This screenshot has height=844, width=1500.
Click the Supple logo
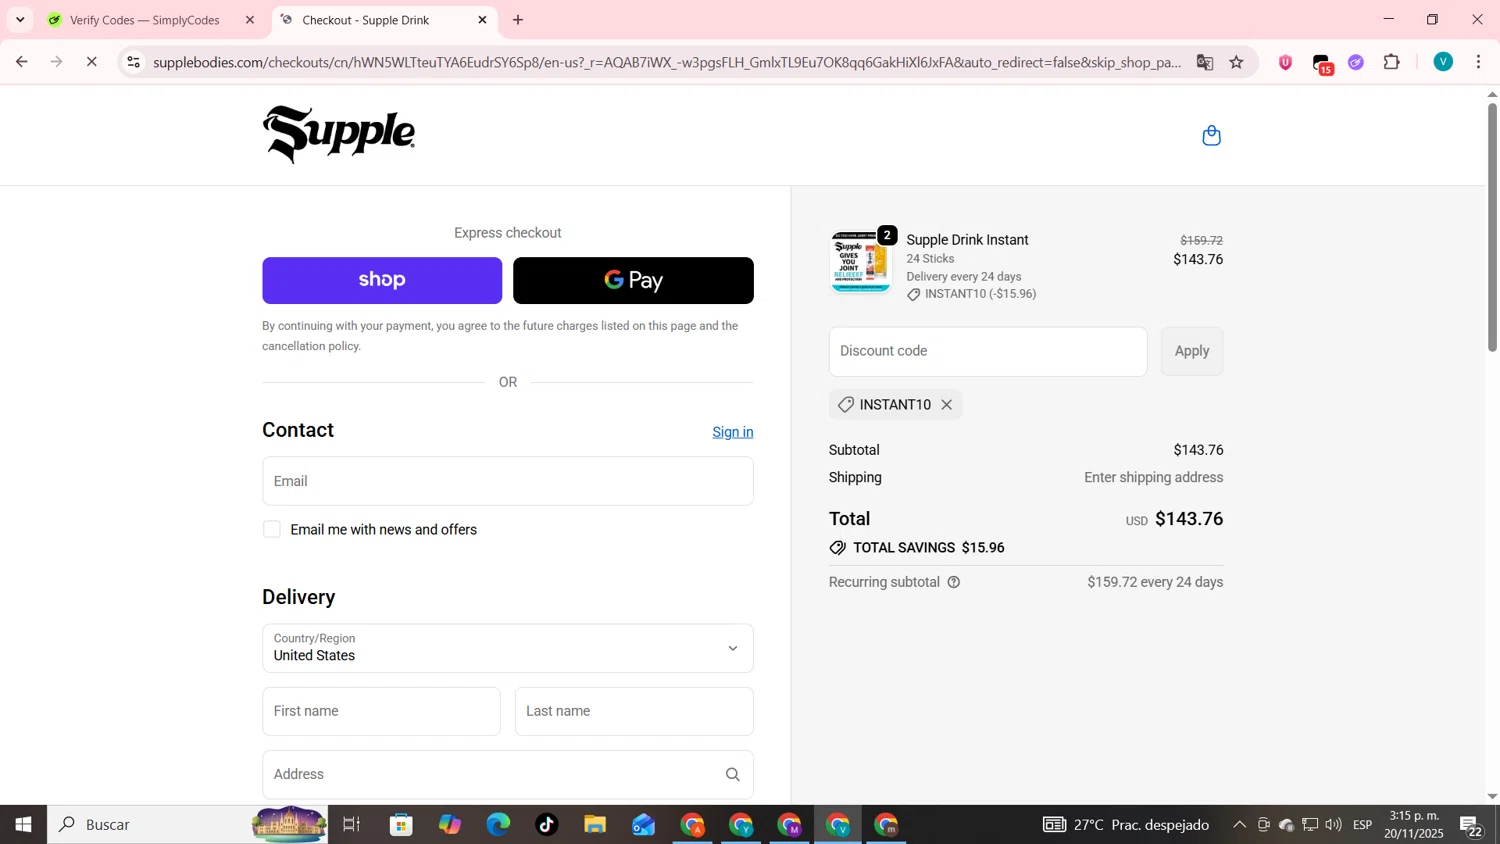point(339,134)
